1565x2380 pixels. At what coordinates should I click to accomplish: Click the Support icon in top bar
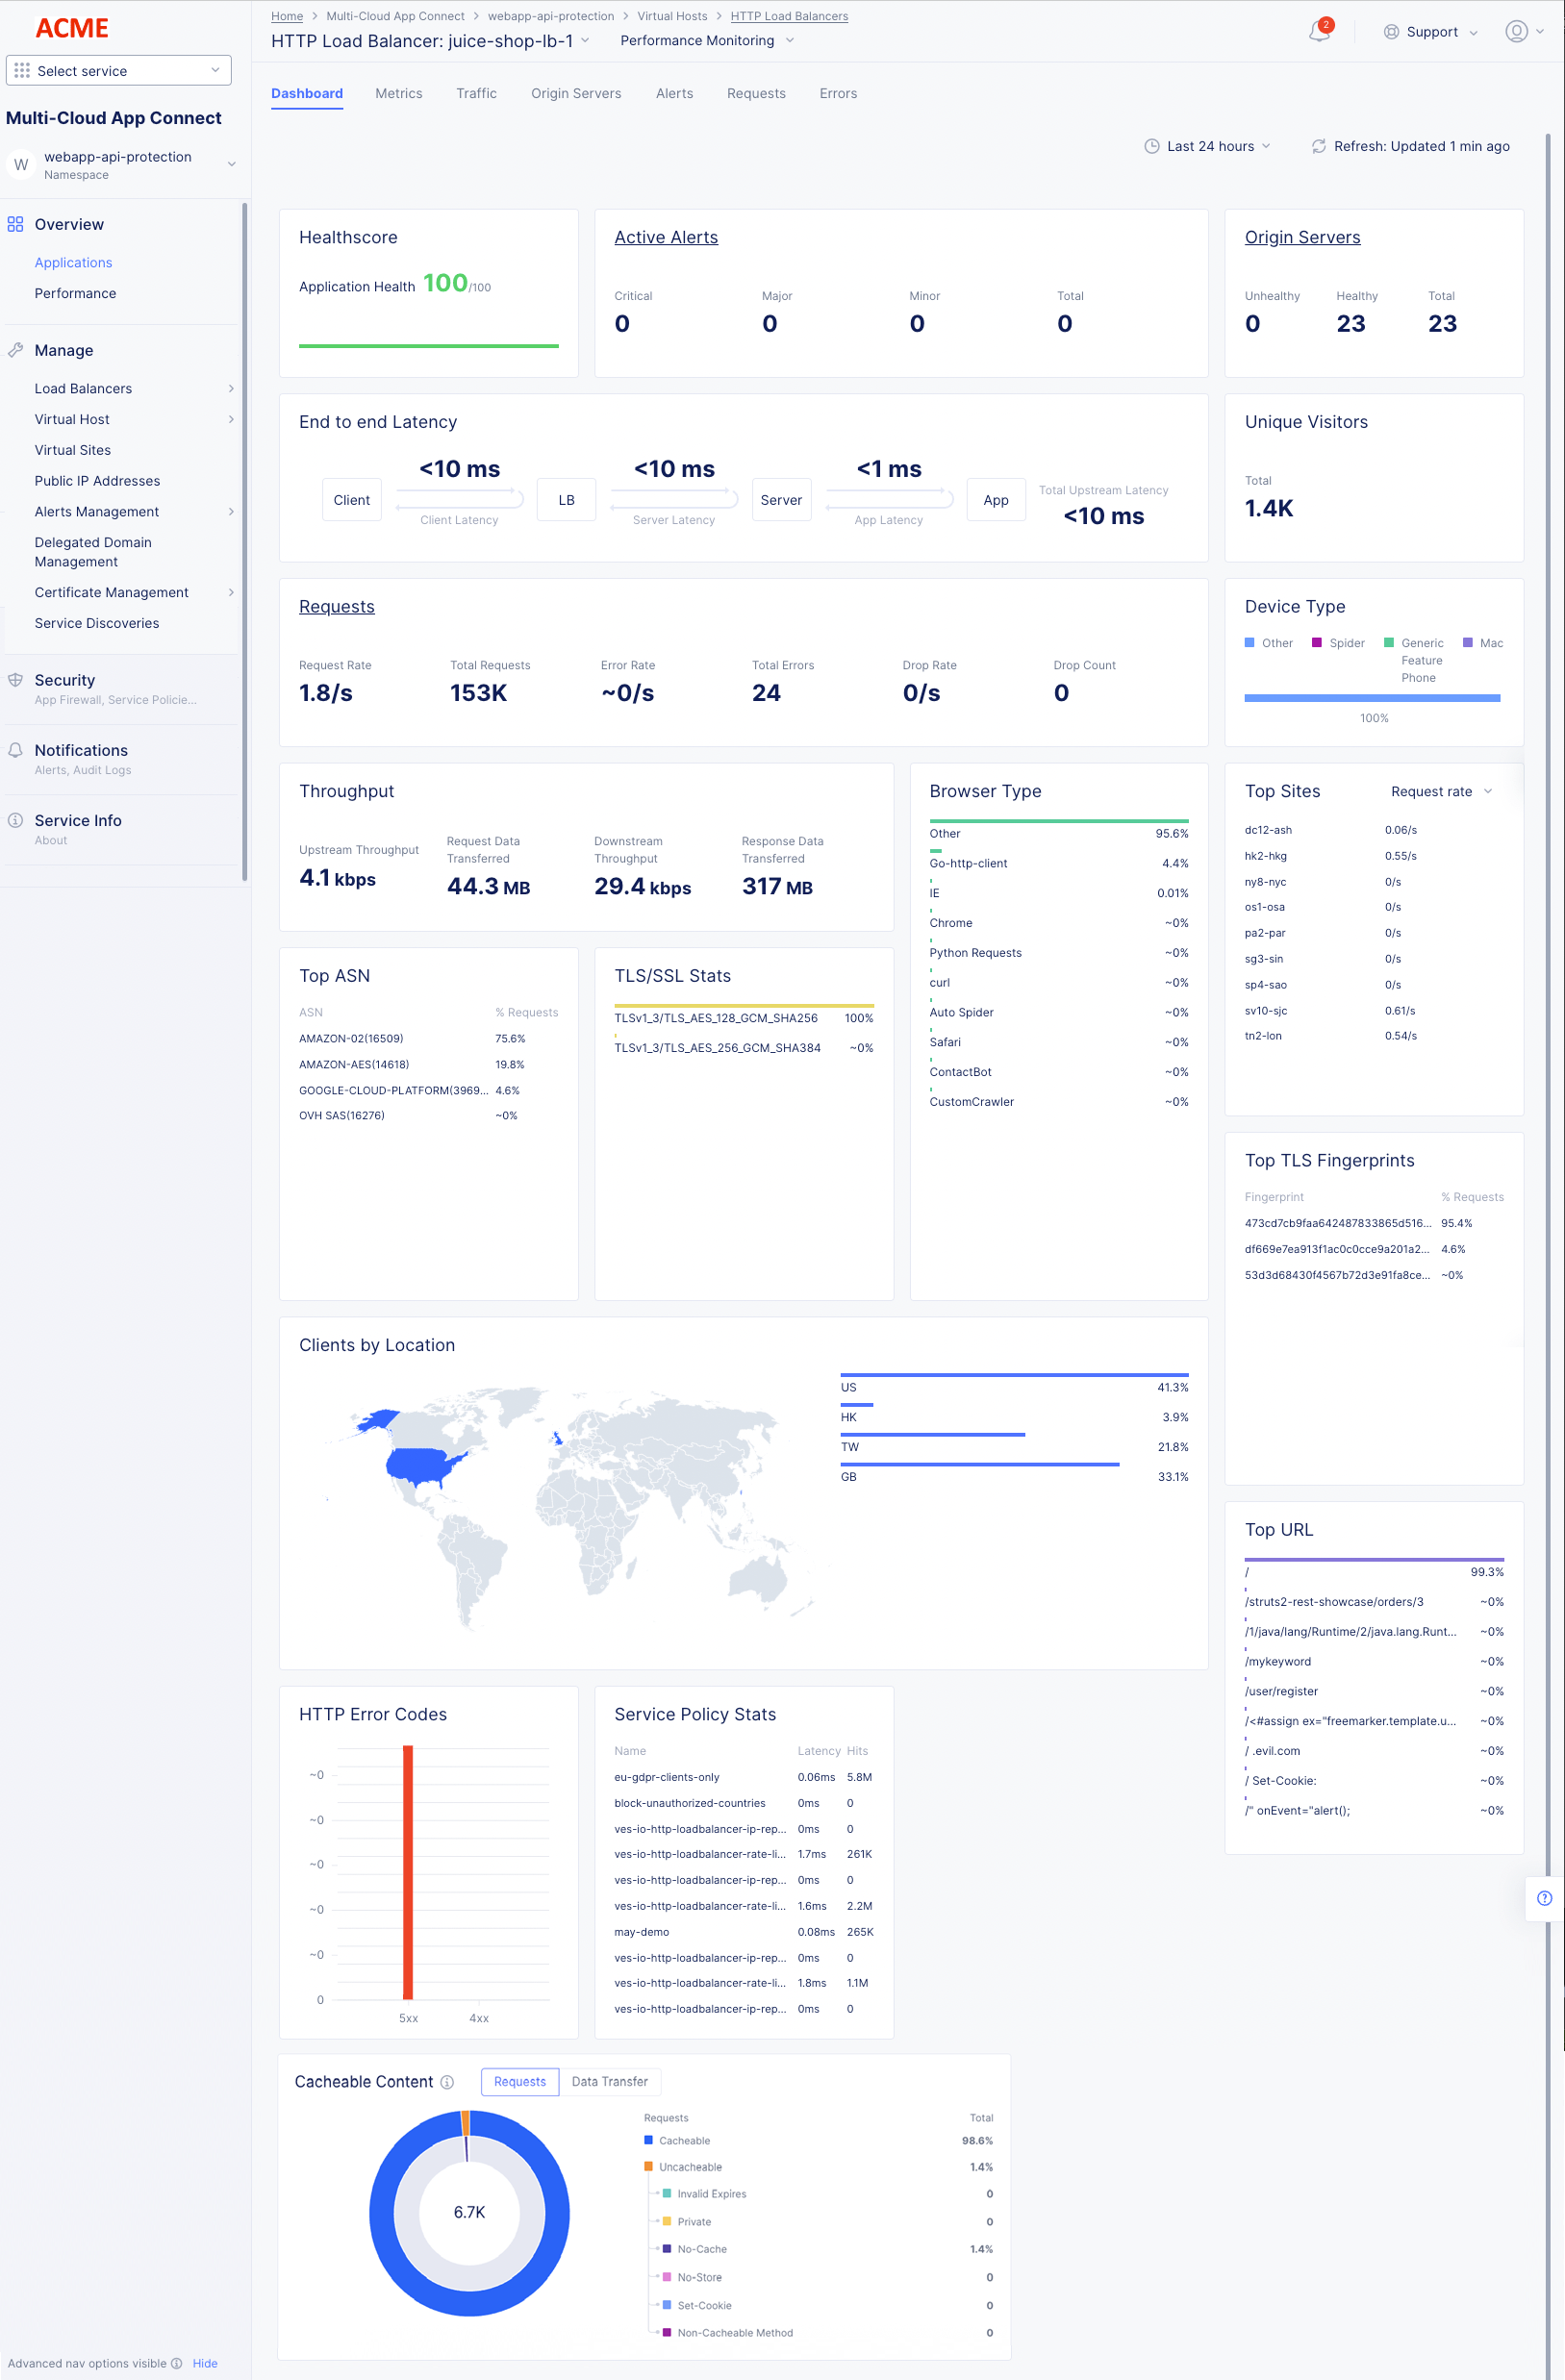(1391, 32)
